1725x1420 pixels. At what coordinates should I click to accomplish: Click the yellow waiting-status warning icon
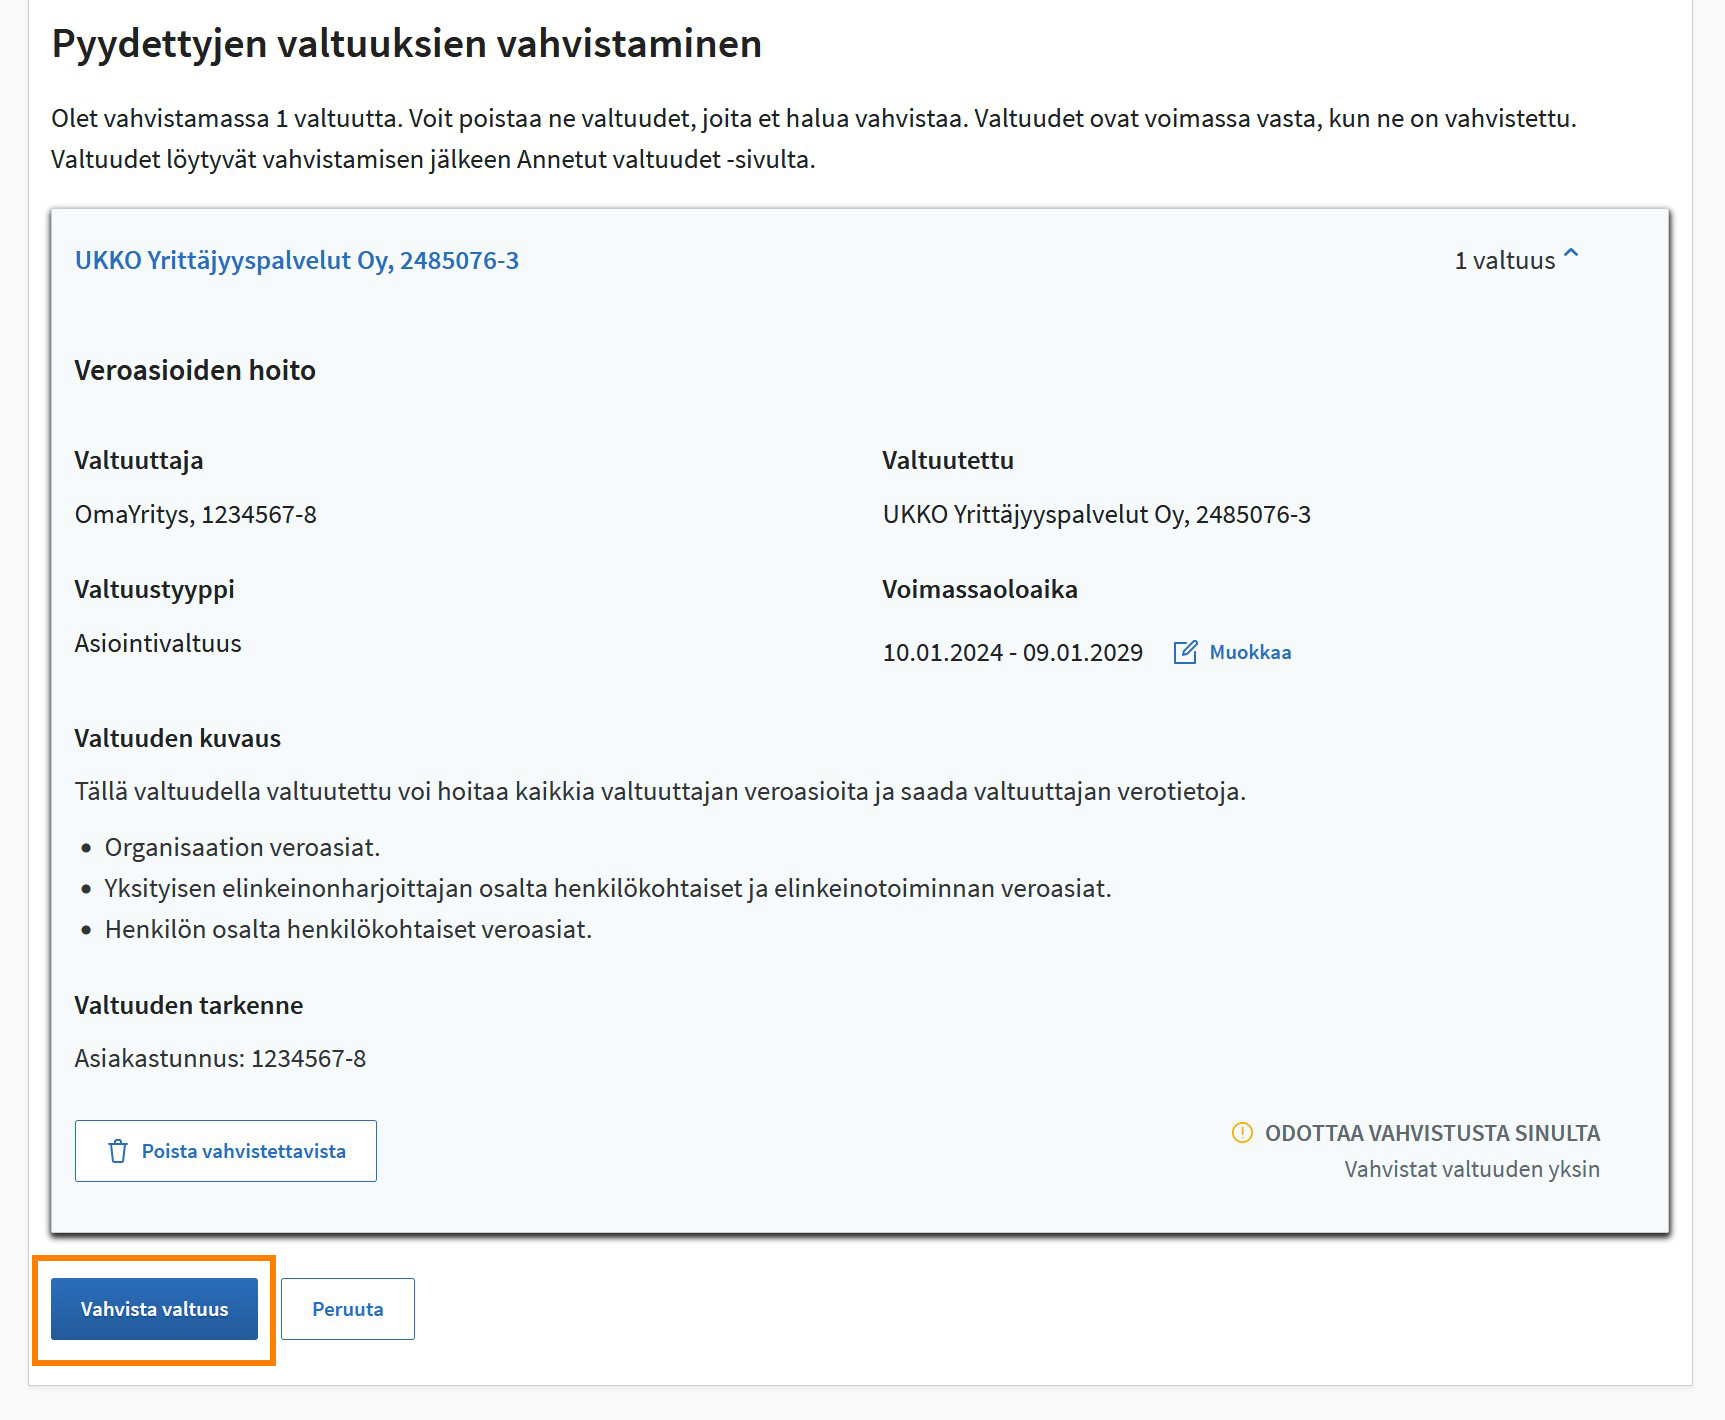[x=1242, y=1133]
